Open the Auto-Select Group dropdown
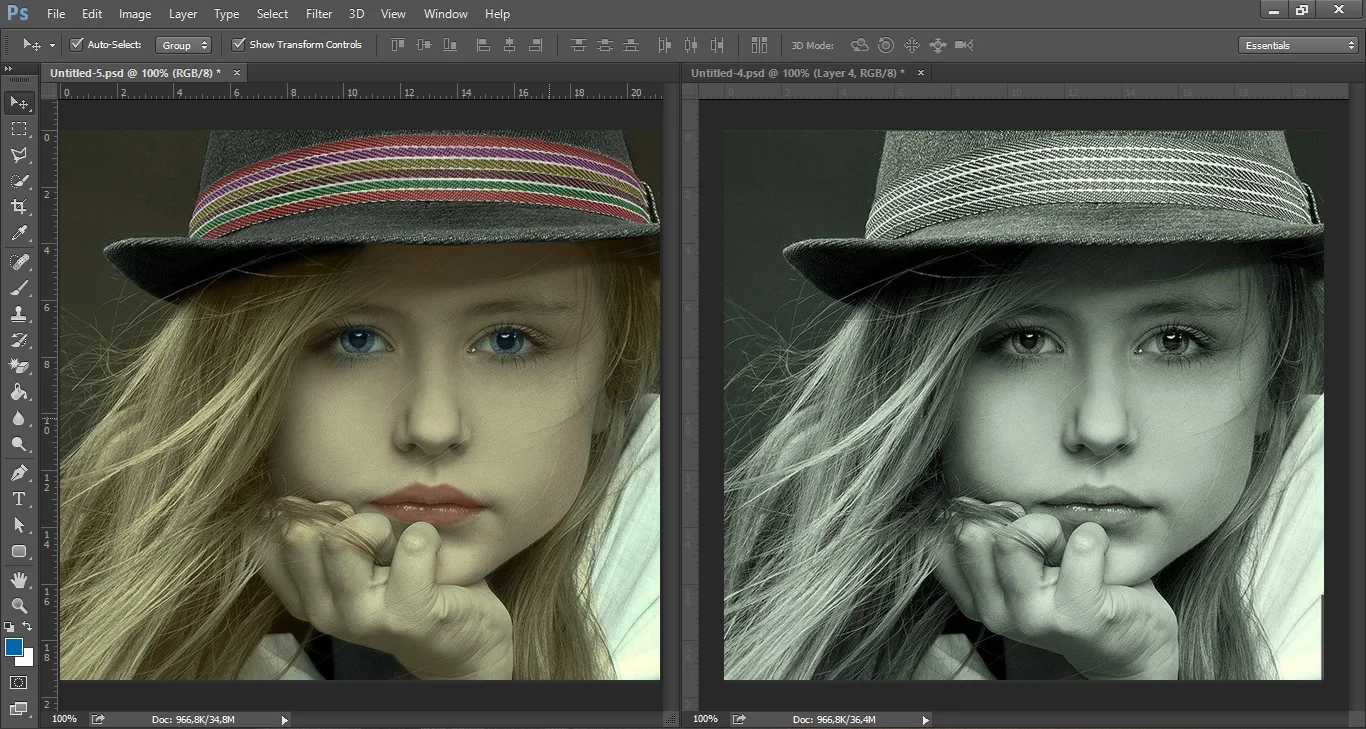This screenshot has height=729, width=1366. (x=184, y=45)
